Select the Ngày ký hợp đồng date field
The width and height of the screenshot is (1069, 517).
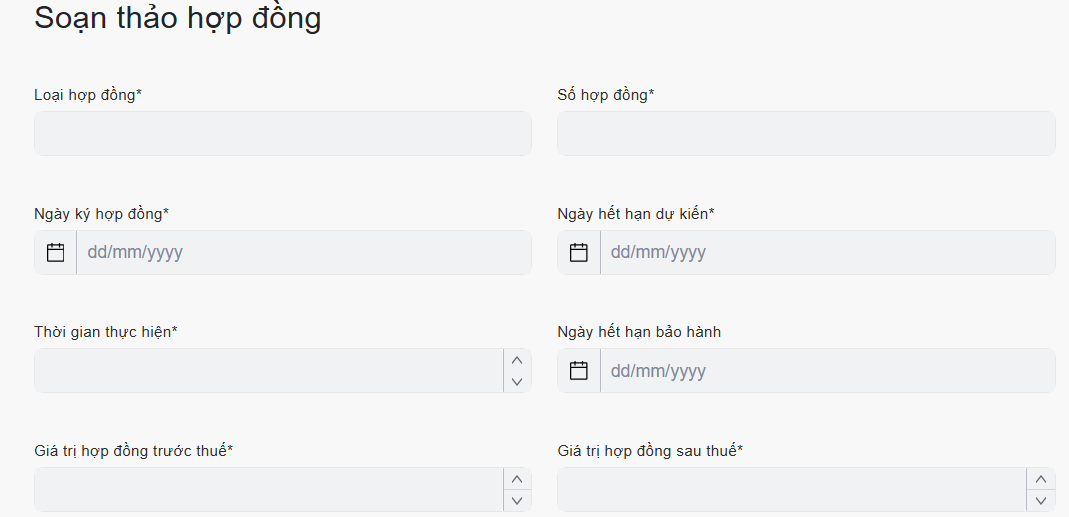[304, 252]
